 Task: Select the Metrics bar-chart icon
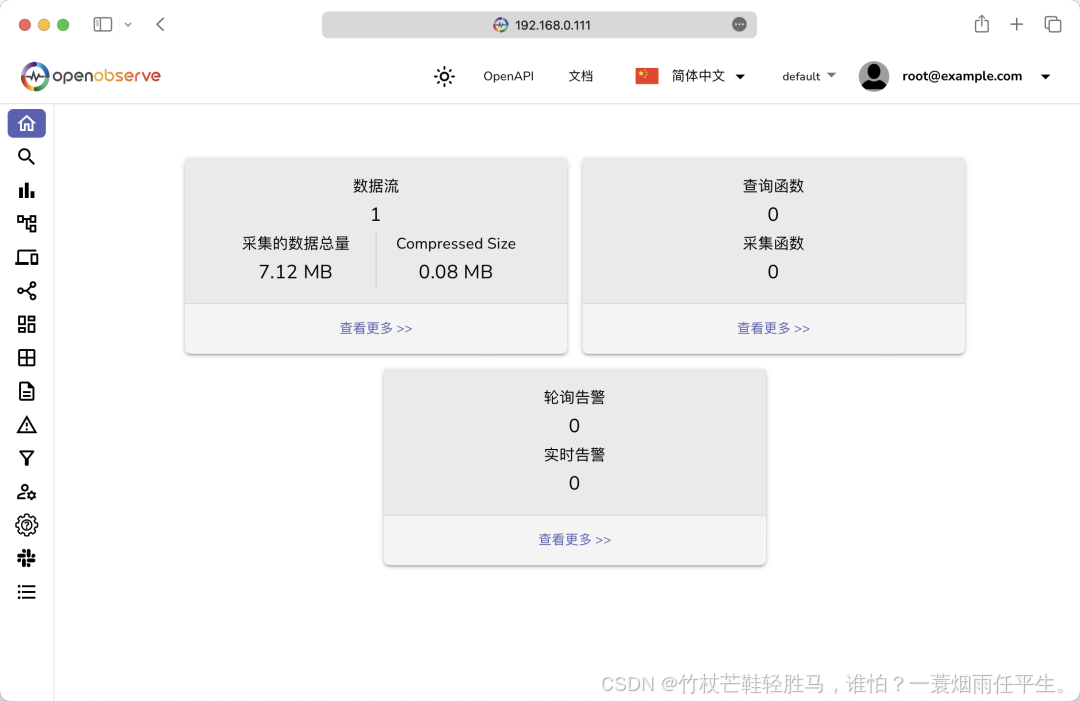26,190
